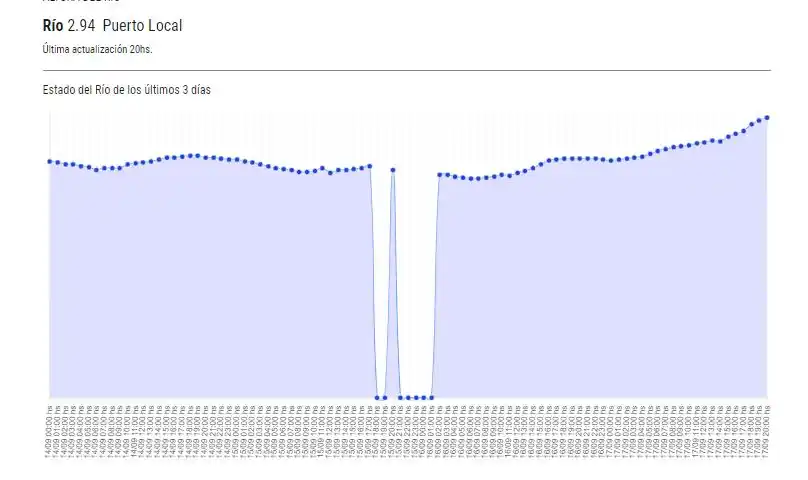Click the last data point at 17/09 20:00
Viewport: 808px width, 480px height.
pos(767,117)
